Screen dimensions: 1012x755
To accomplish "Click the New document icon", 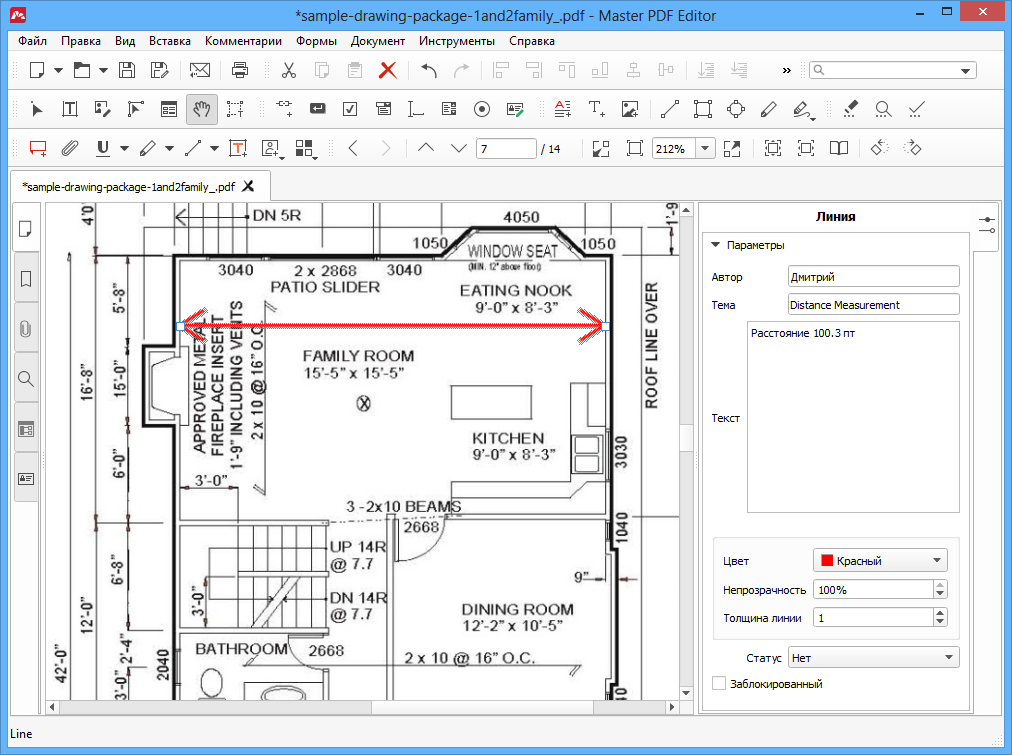I will (37, 70).
